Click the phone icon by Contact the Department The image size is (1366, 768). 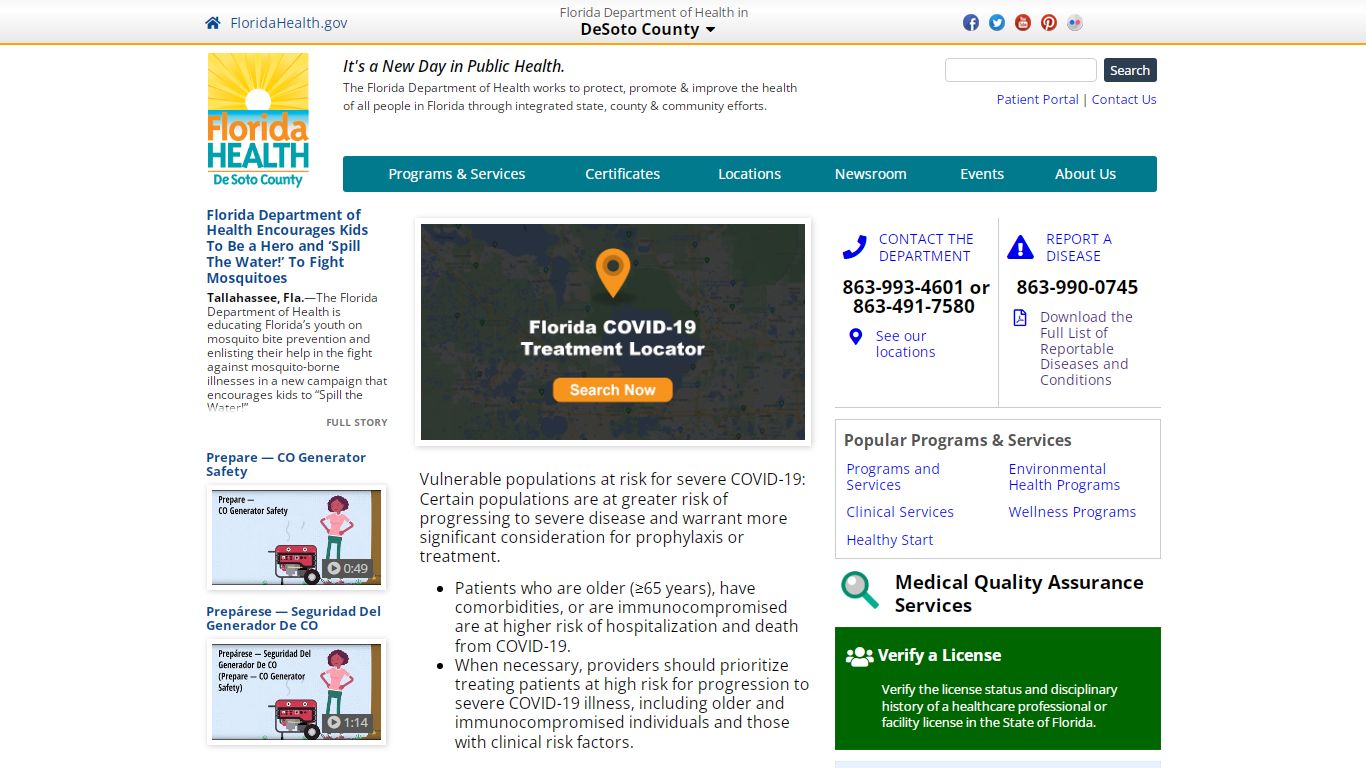click(855, 247)
